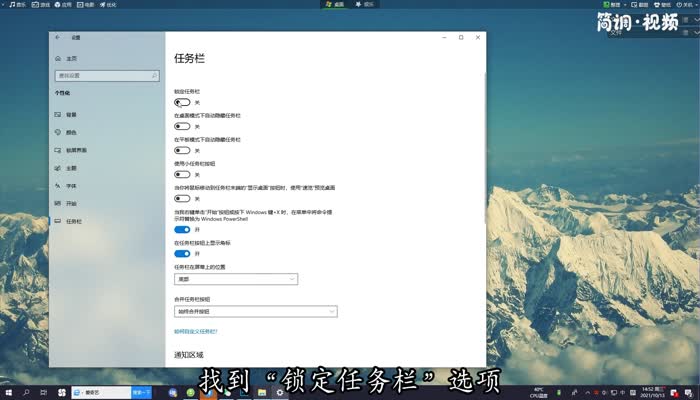
Task: Select 任务栏 in the sidebar menu
Action: click(74, 221)
